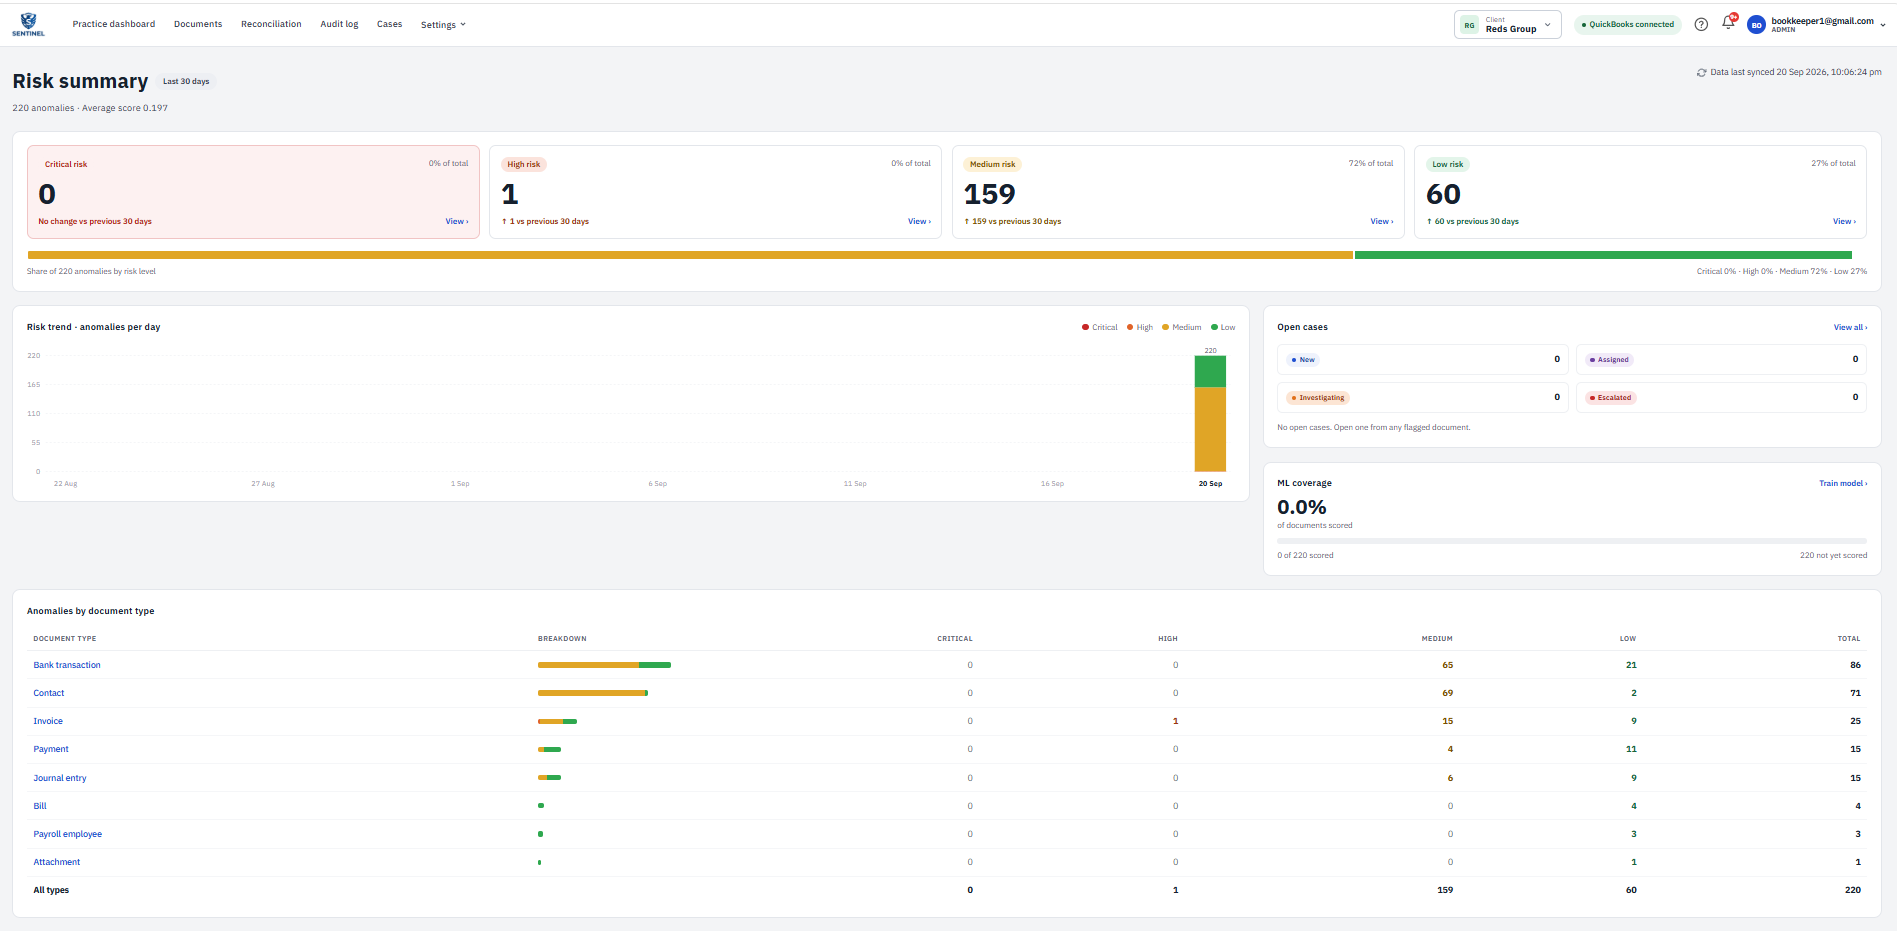Click the low green segment of share bar
Image resolution: width=1897 pixels, height=931 pixels.
[1603, 255]
